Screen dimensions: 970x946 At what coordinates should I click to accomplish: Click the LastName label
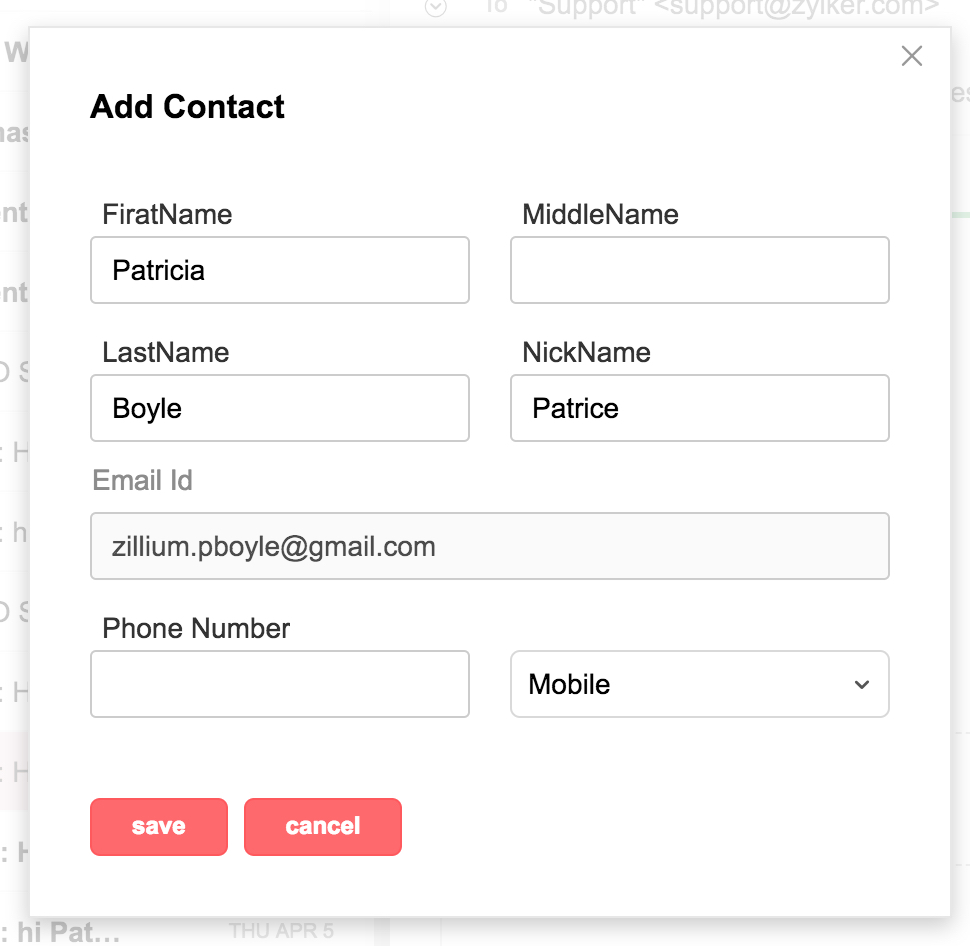click(165, 352)
